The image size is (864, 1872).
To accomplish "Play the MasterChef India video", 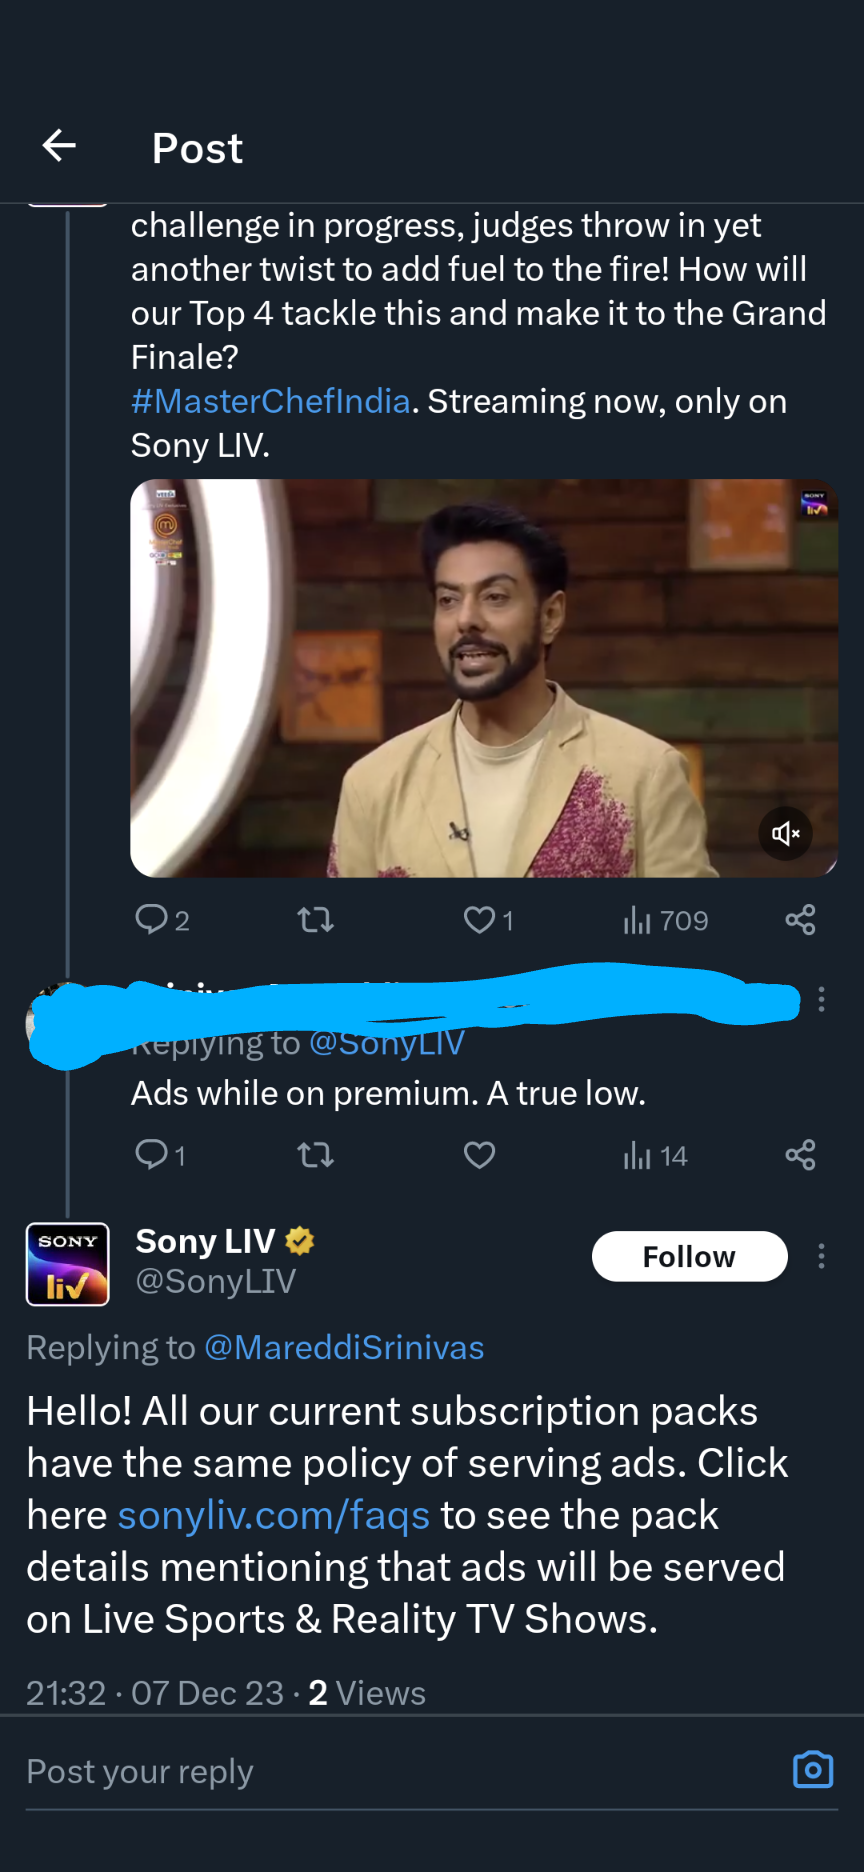I will pyautogui.click(x=484, y=676).
